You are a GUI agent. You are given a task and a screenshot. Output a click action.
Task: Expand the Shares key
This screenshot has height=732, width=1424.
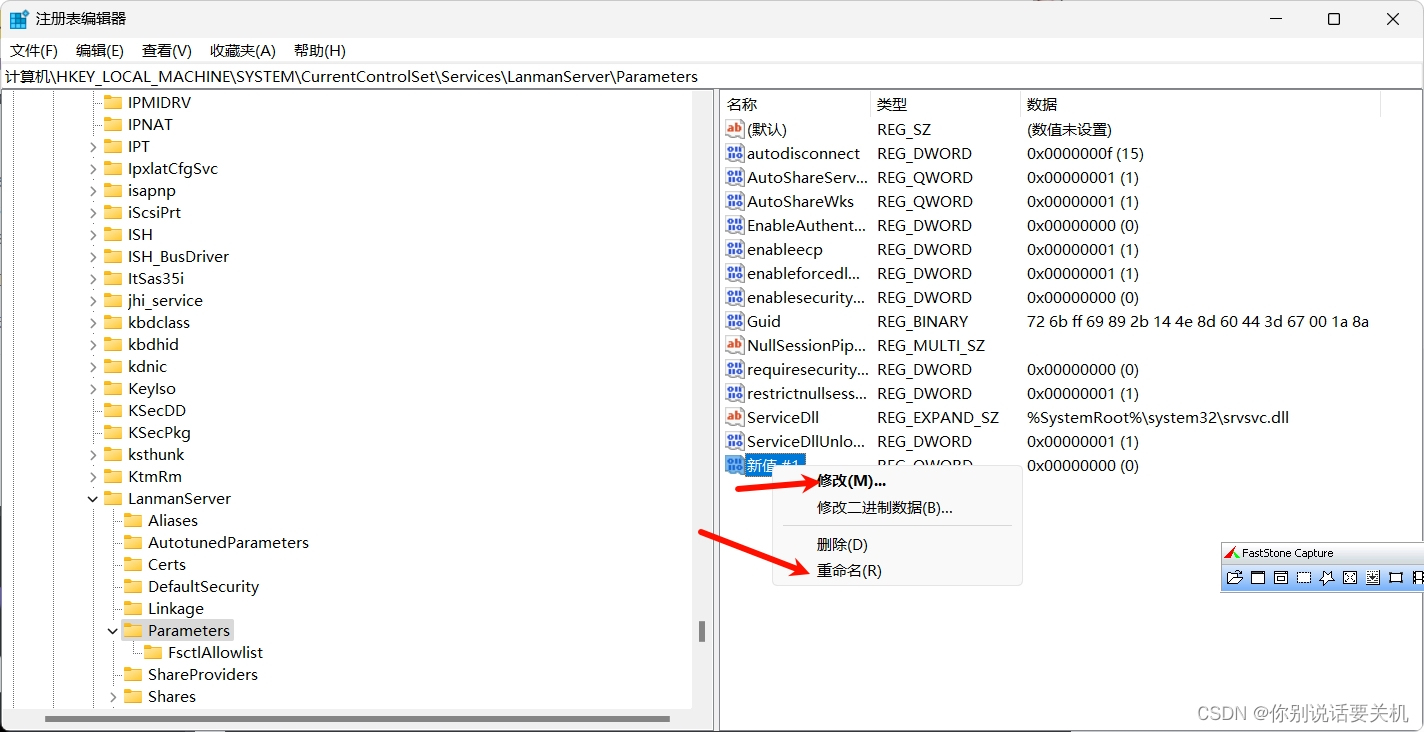click(113, 696)
